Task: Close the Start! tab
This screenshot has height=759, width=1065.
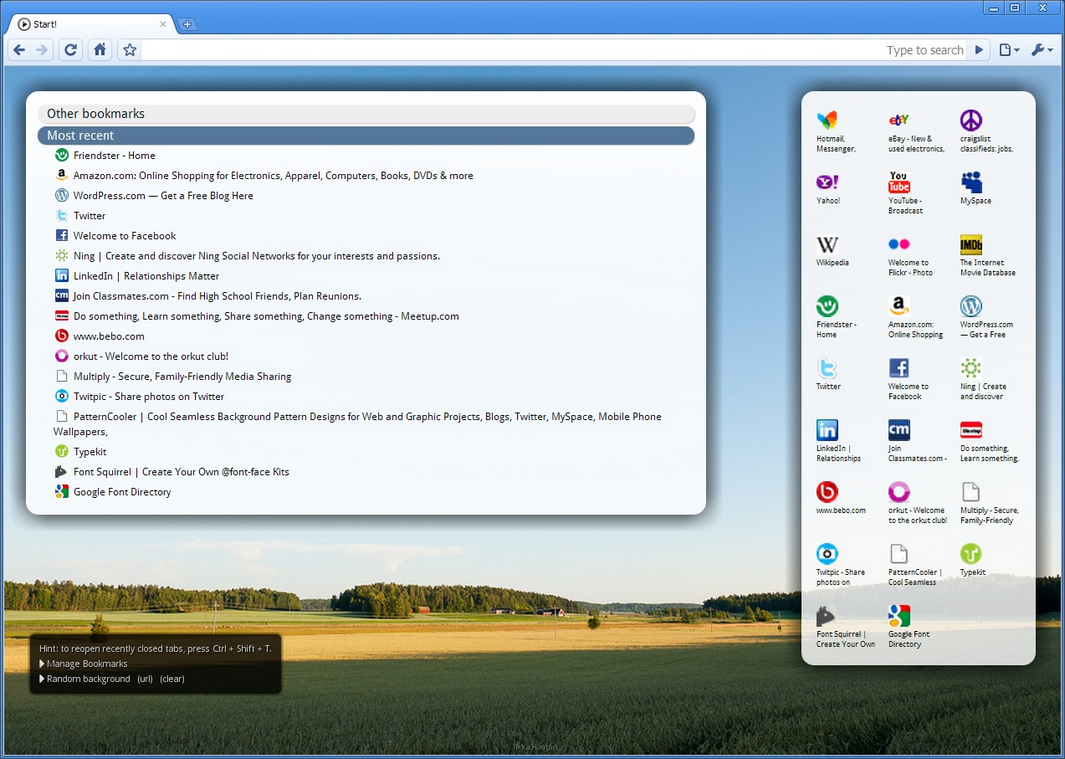Action: coord(163,24)
